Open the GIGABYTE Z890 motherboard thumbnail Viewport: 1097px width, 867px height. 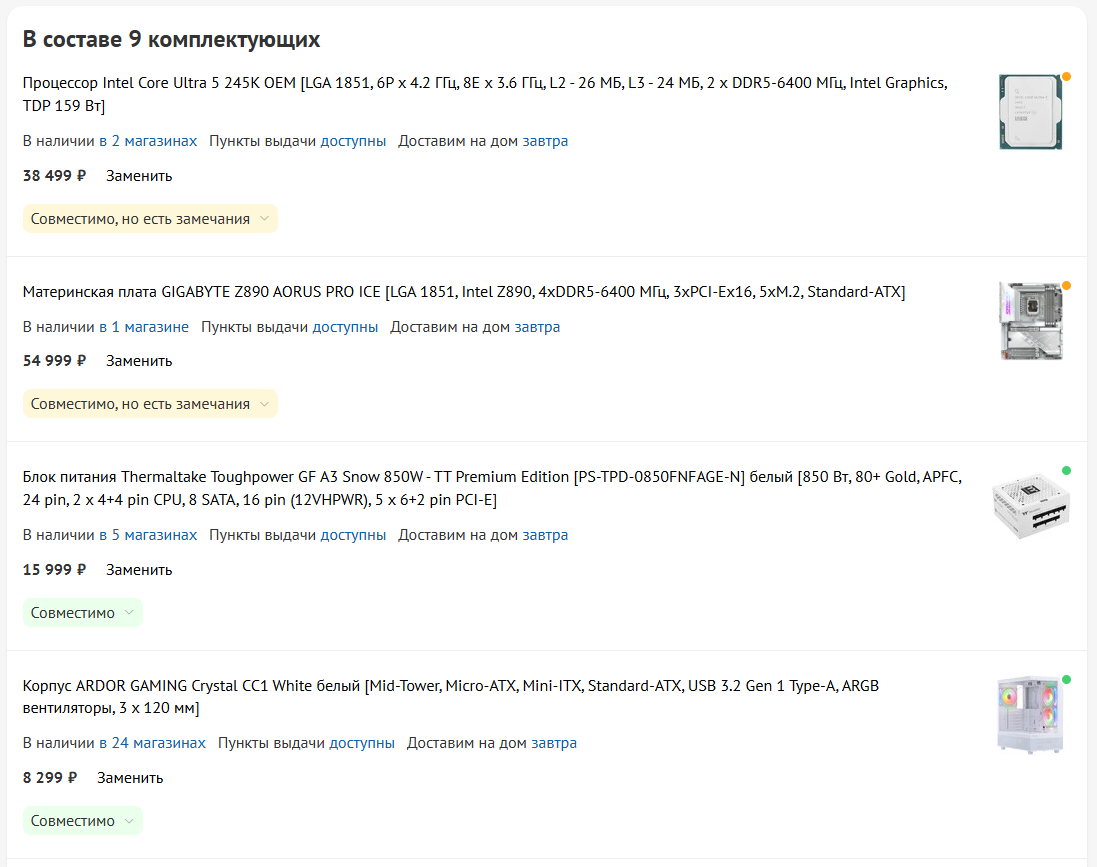pos(1031,320)
